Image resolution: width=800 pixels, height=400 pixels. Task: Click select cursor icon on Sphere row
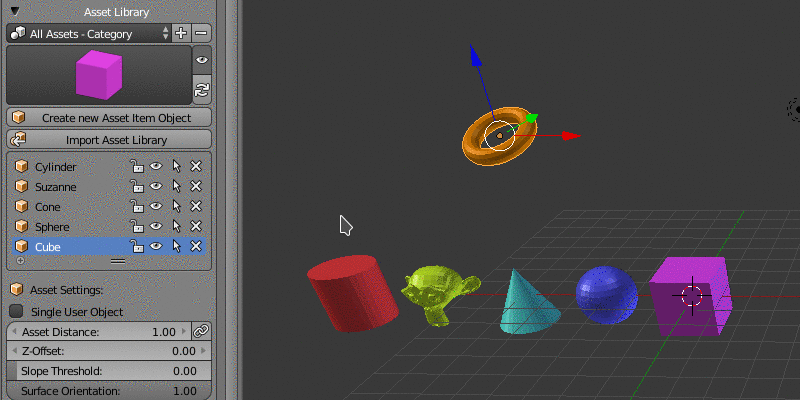pos(177,226)
